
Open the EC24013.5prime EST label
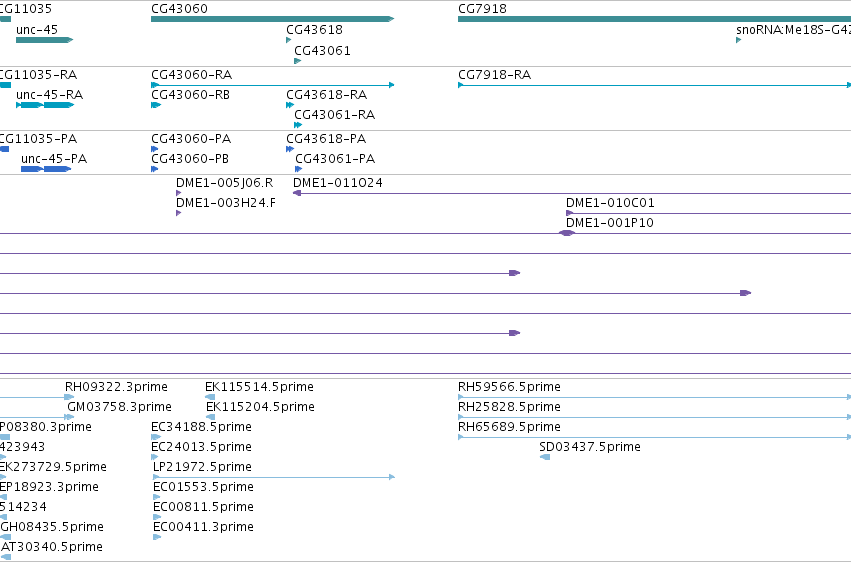201,447
